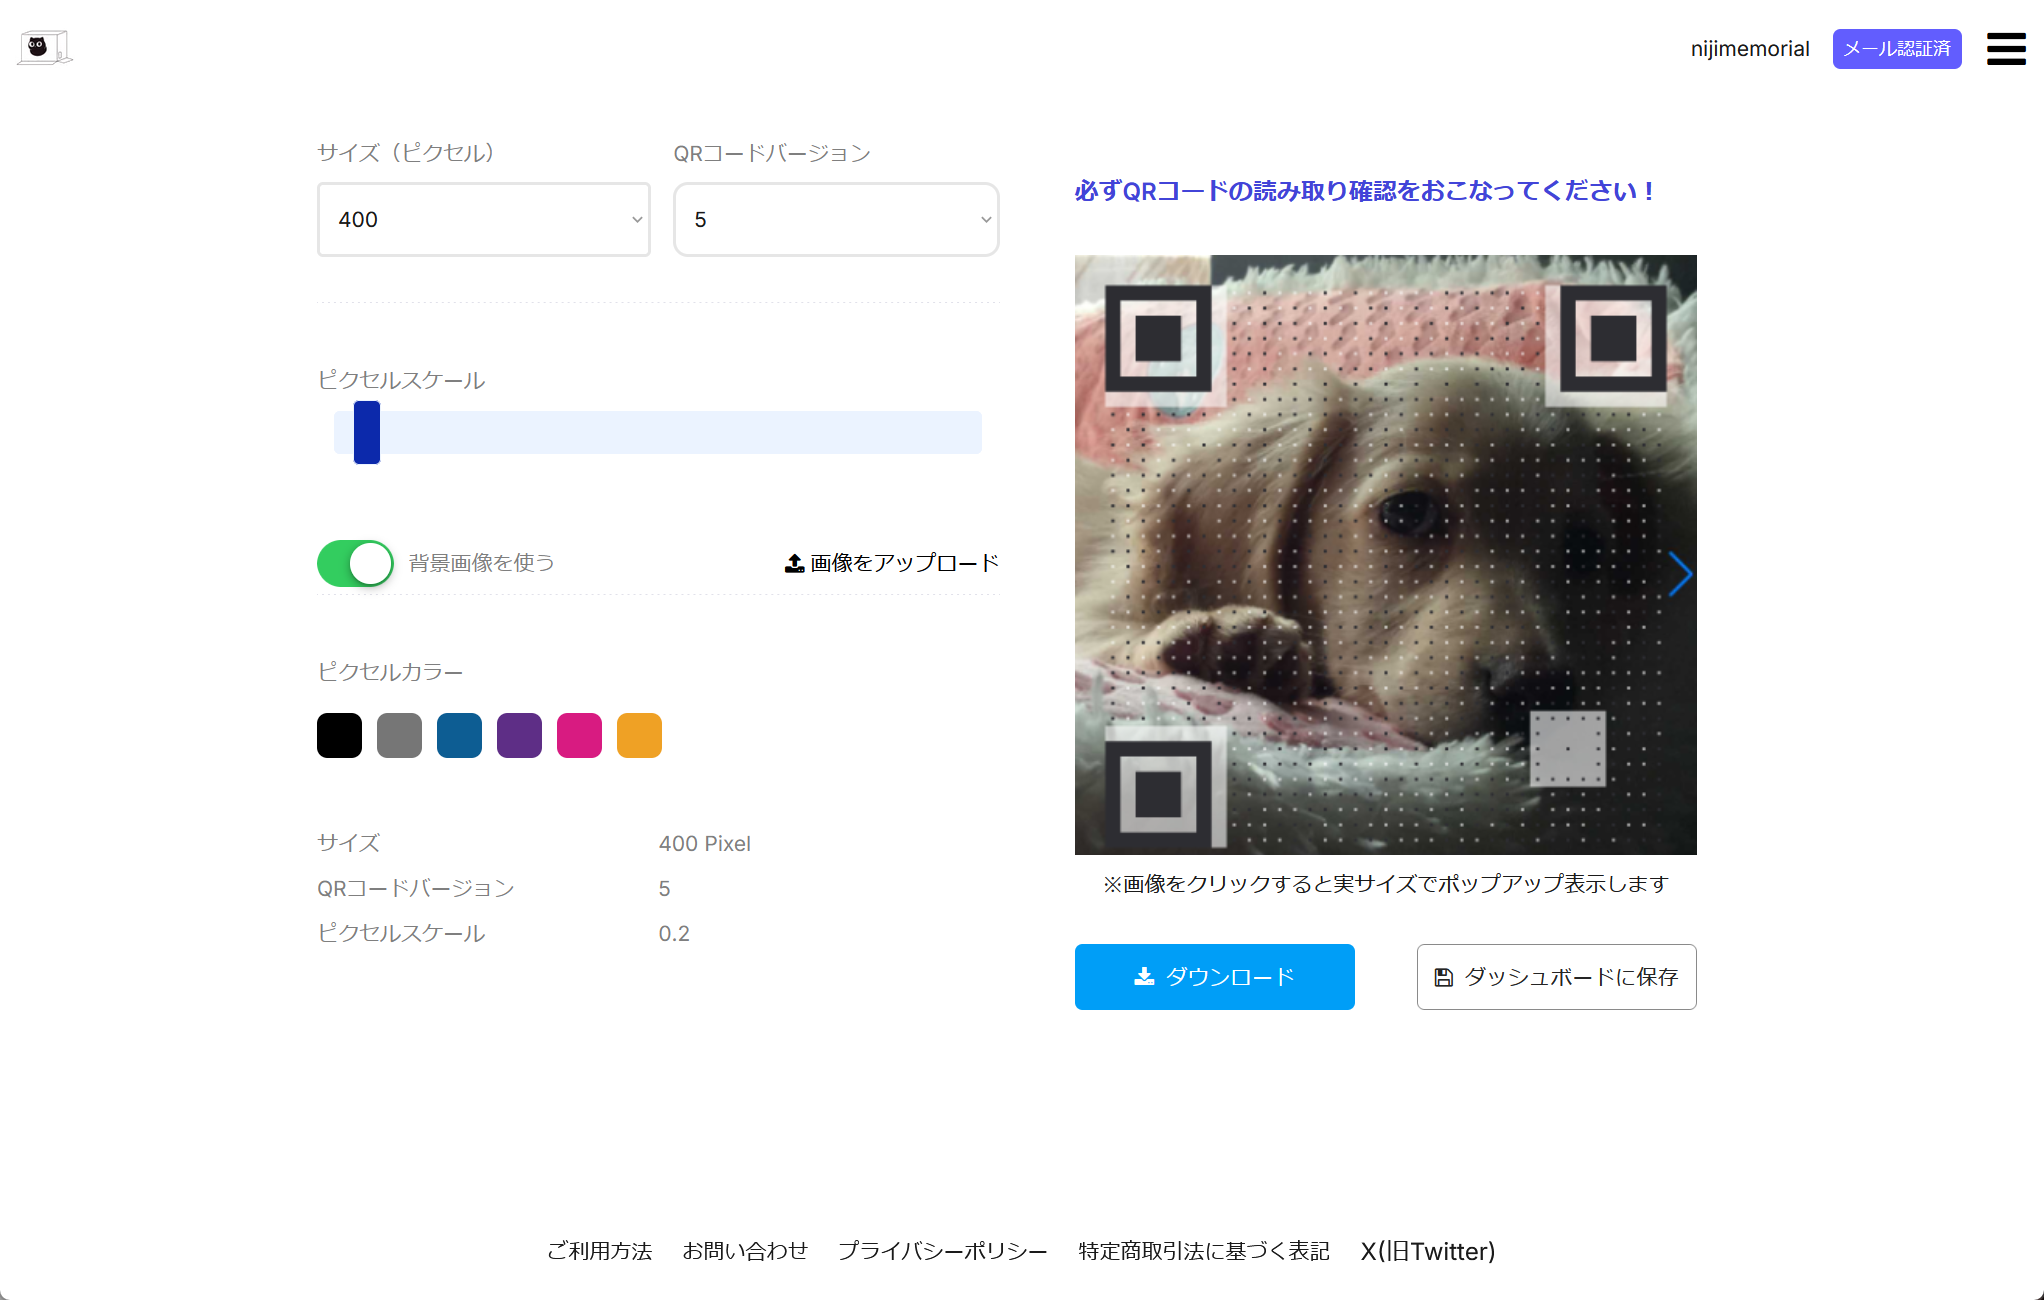Click the upload icon beside 画像をアップロード
The image size is (2044, 1300).
tap(794, 563)
